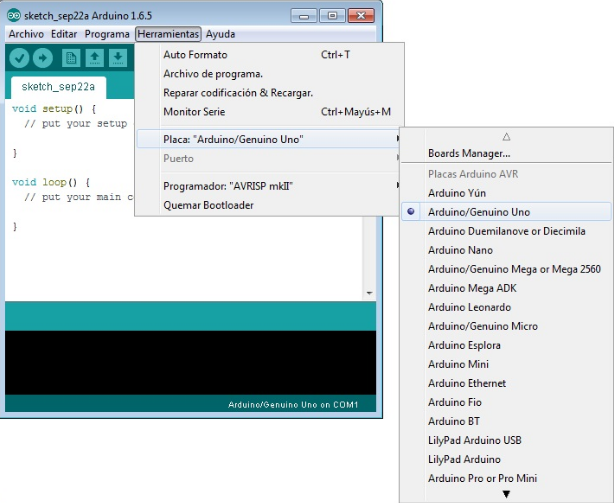Select Arduino Duemilanove or Diecimila board
This screenshot has height=503, width=614.
(506, 231)
